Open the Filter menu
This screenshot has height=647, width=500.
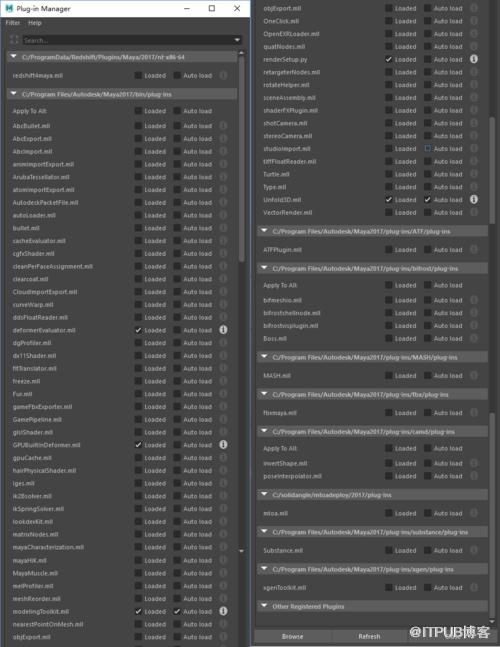pyautogui.click(x=13, y=23)
